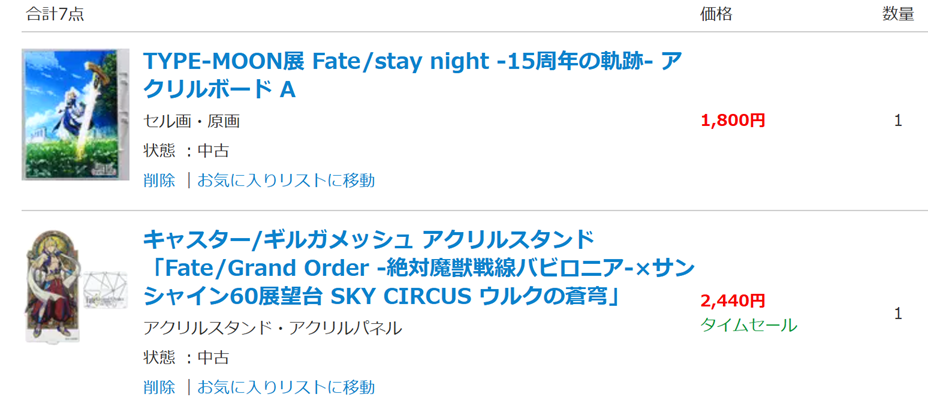Open the キャスター/ギルガメッシュ アクリルスタンド title link
The image size is (928, 412).
[x=418, y=269]
